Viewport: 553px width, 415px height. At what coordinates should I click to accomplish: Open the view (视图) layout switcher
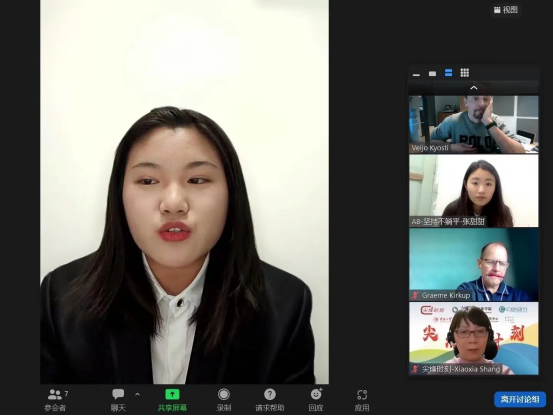pyautogui.click(x=506, y=10)
